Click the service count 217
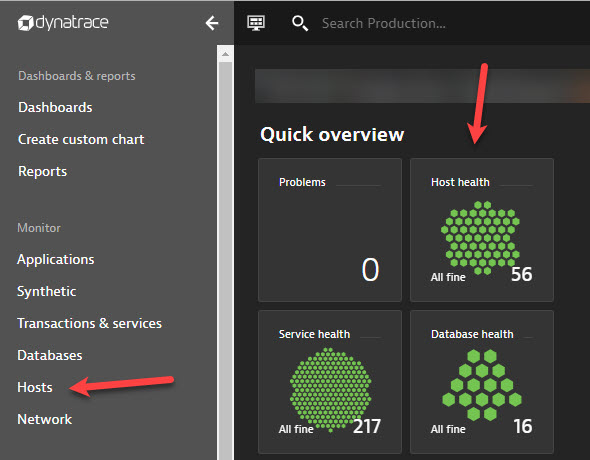 pyautogui.click(x=367, y=426)
